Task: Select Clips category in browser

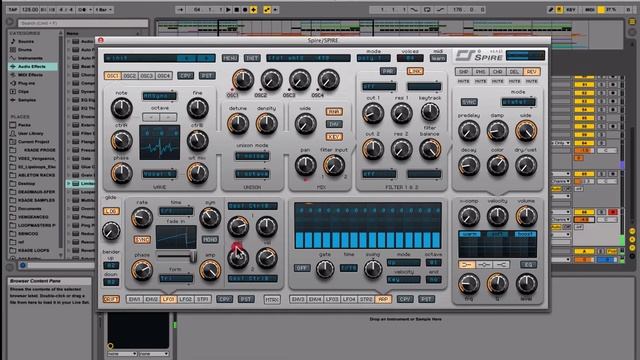Action: tap(23, 91)
